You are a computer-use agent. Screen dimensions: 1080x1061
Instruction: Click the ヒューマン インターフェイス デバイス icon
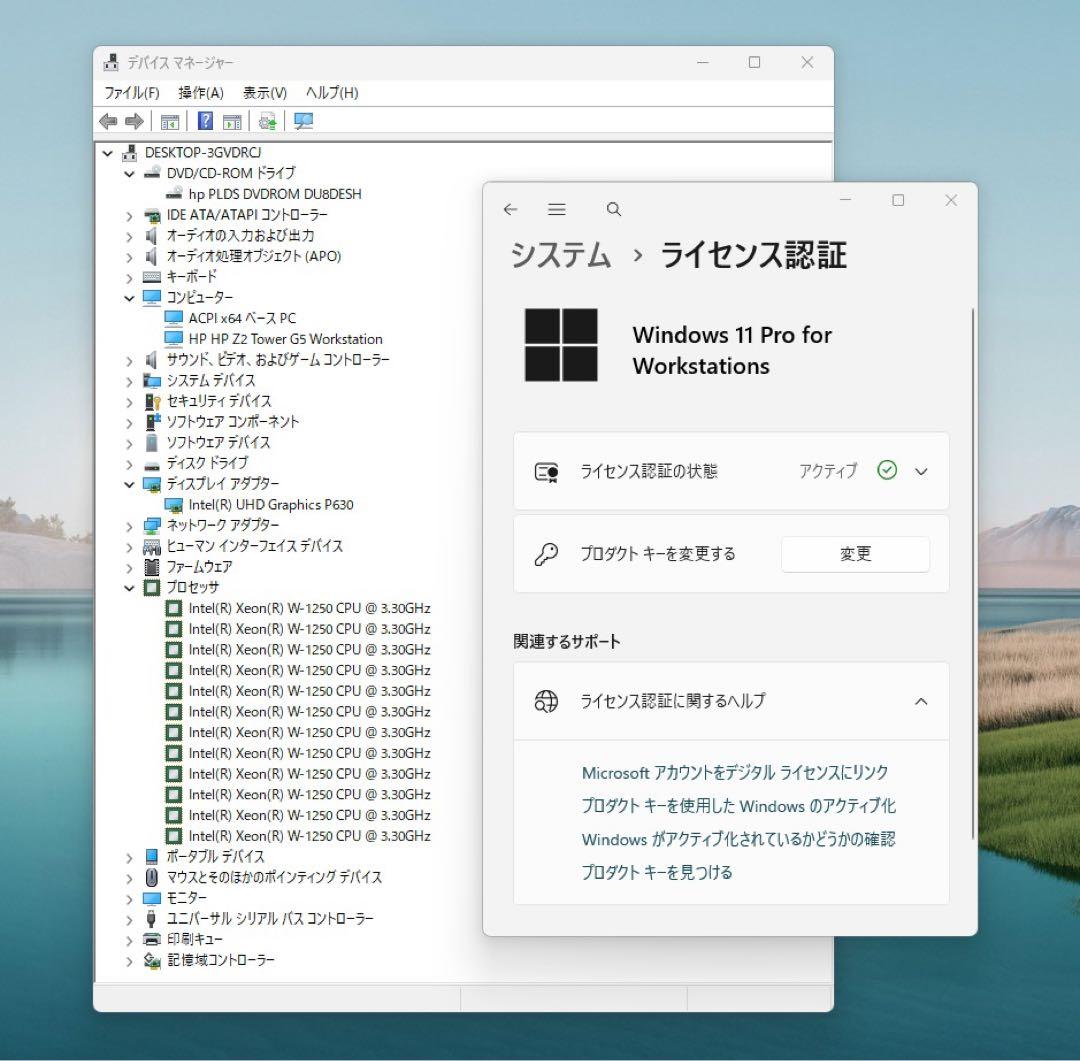coord(152,546)
